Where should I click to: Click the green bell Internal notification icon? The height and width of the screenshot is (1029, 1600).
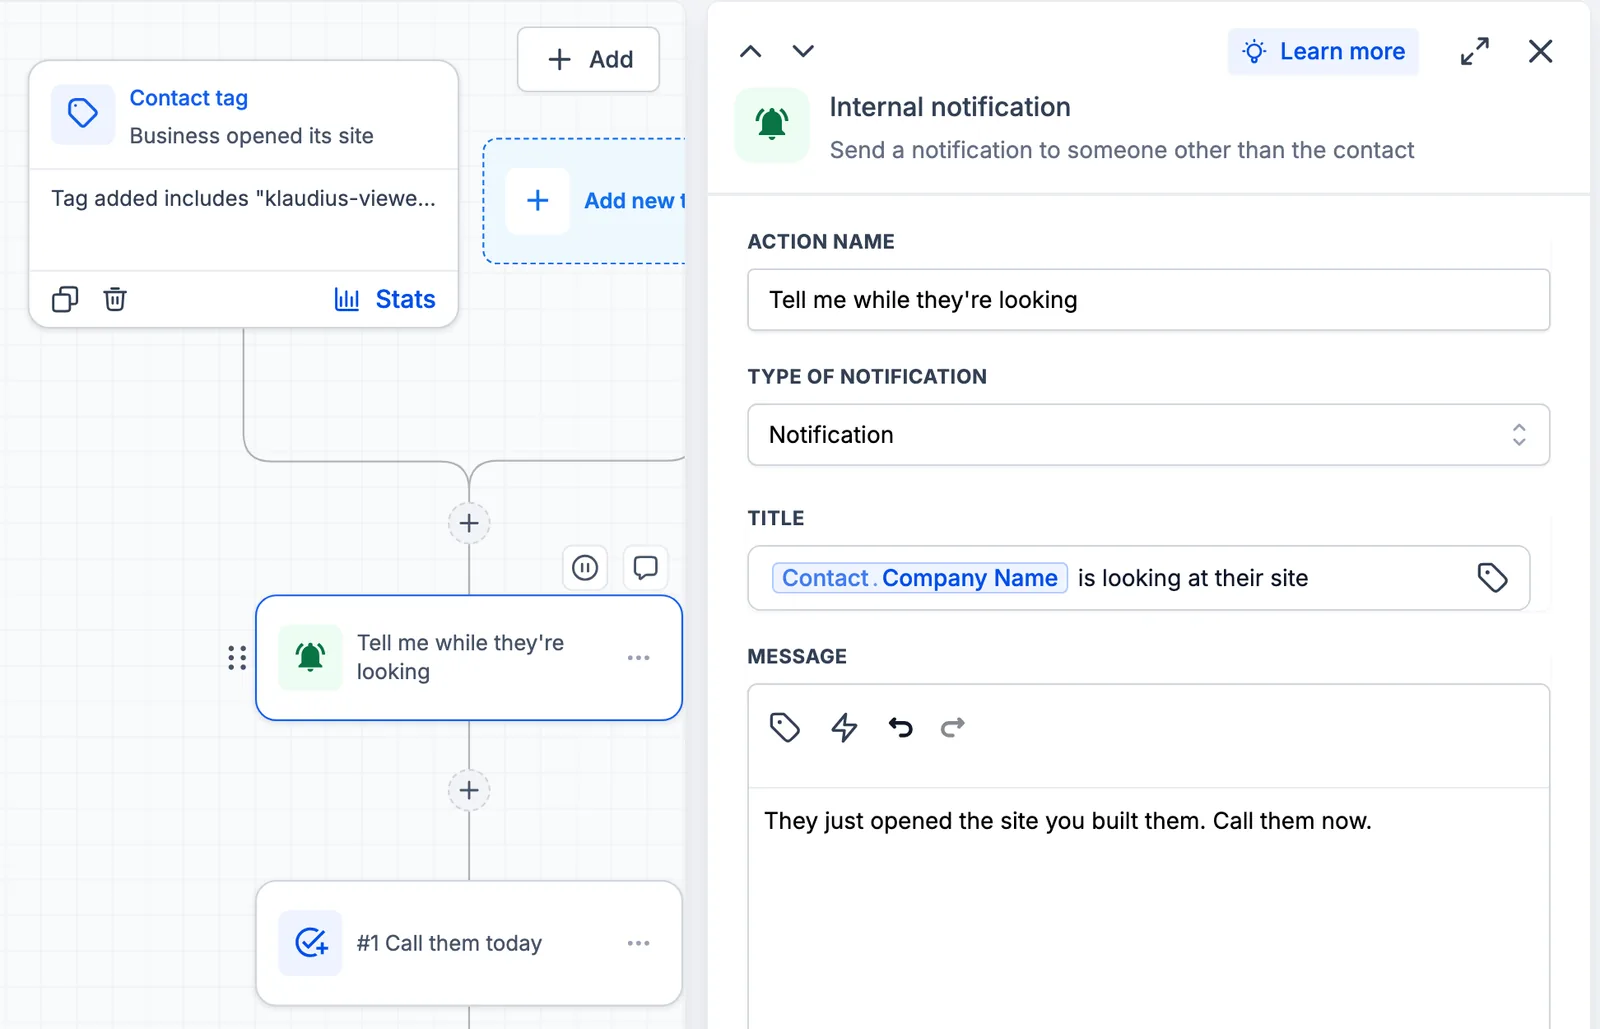tap(772, 124)
